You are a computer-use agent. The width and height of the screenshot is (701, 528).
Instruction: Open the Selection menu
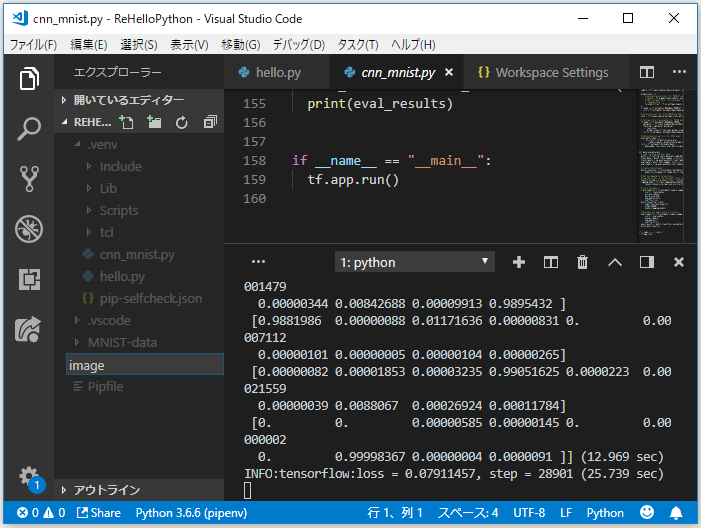(x=139, y=44)
